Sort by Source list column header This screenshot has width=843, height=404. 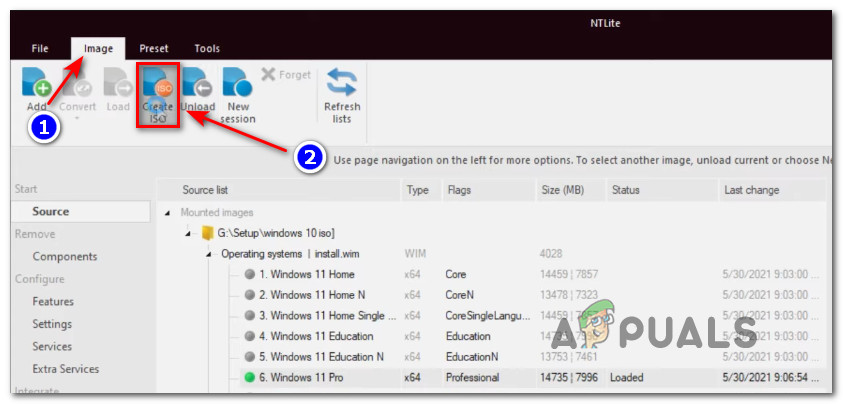279,190
